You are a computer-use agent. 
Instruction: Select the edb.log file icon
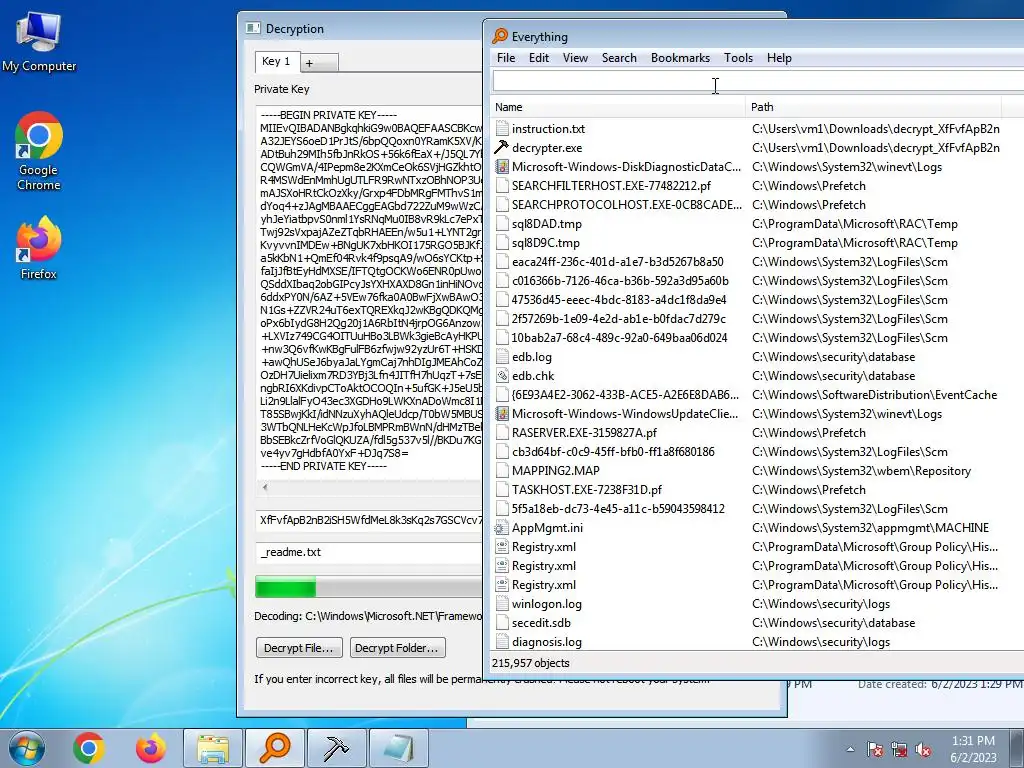[502, 357]
